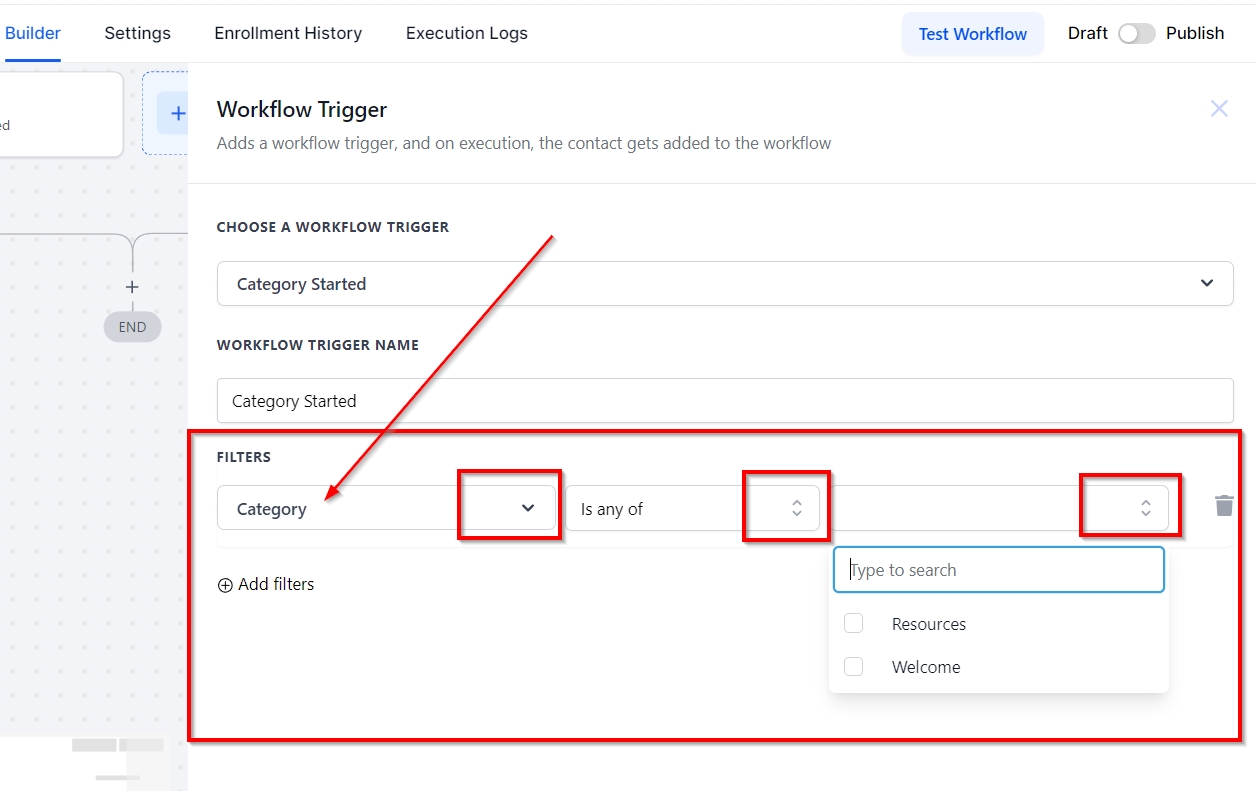Click Add filters link
The image size is (1256, 791).
tap(266, 585)
